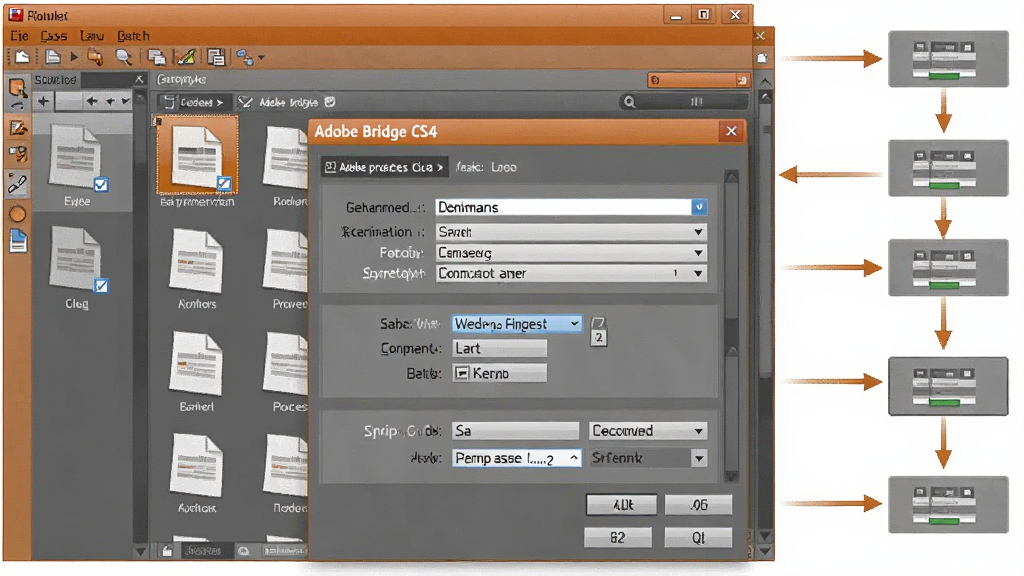This screenshot has width=1024, height=576.
Task: Open the Sfennk dropdown
Action: 699,458
